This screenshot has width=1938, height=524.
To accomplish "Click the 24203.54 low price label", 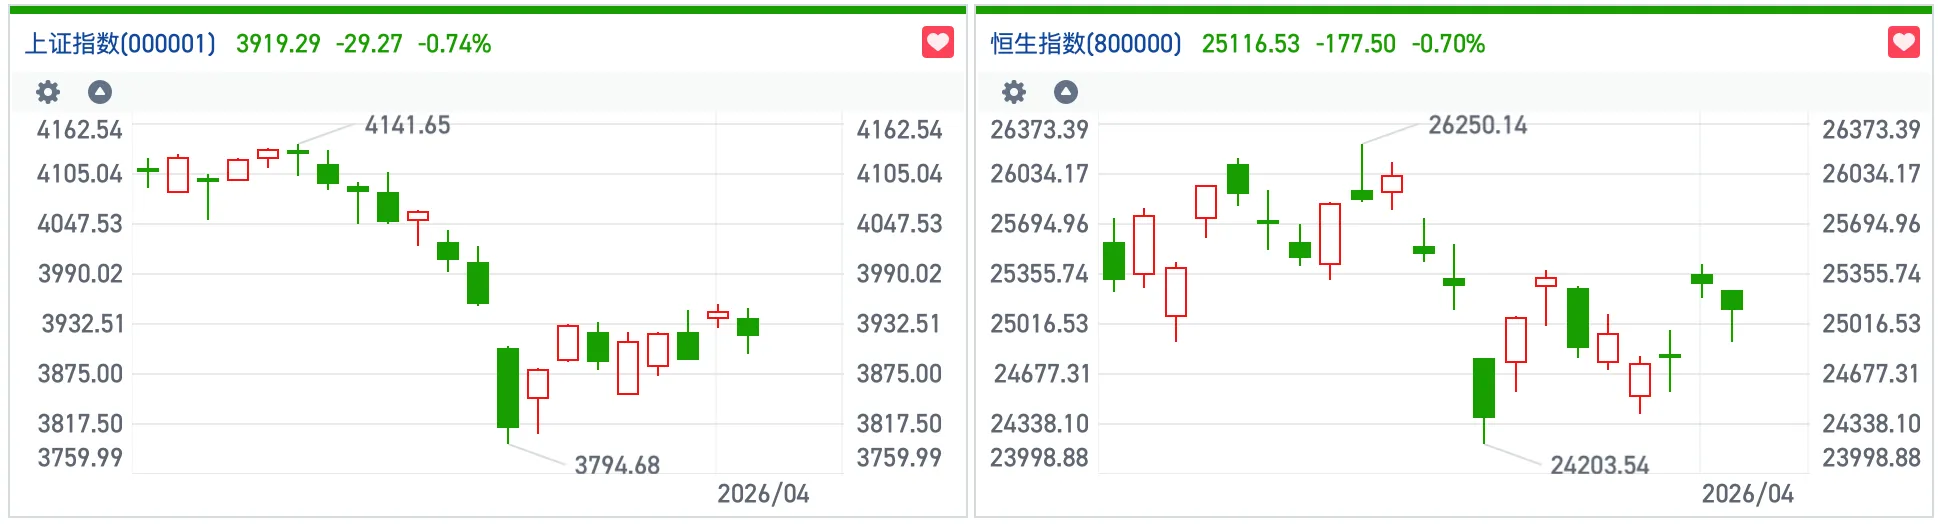I will (1599, 465).
